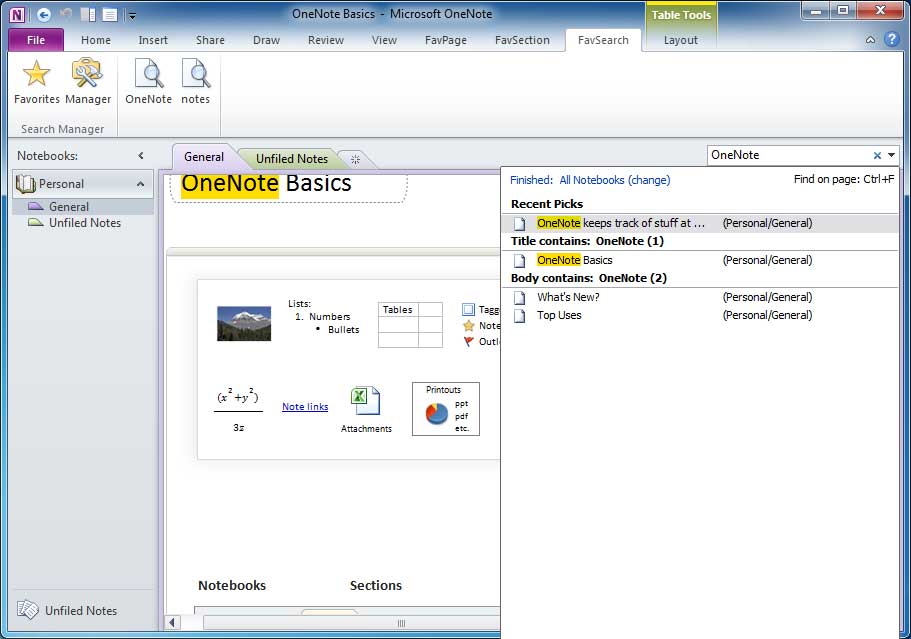Click the horizontal scrollbar thumb
This screenshot has width=911, height=639.
(352, 623)
